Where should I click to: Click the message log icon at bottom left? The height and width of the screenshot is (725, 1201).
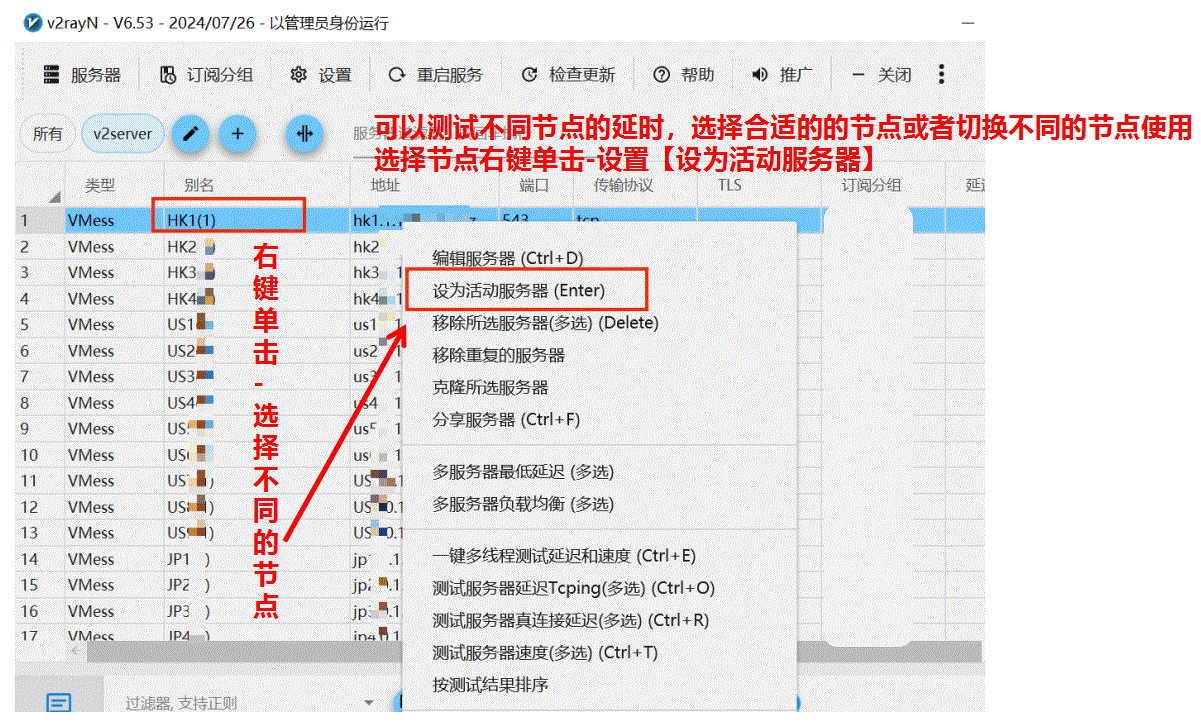point(59,703)
